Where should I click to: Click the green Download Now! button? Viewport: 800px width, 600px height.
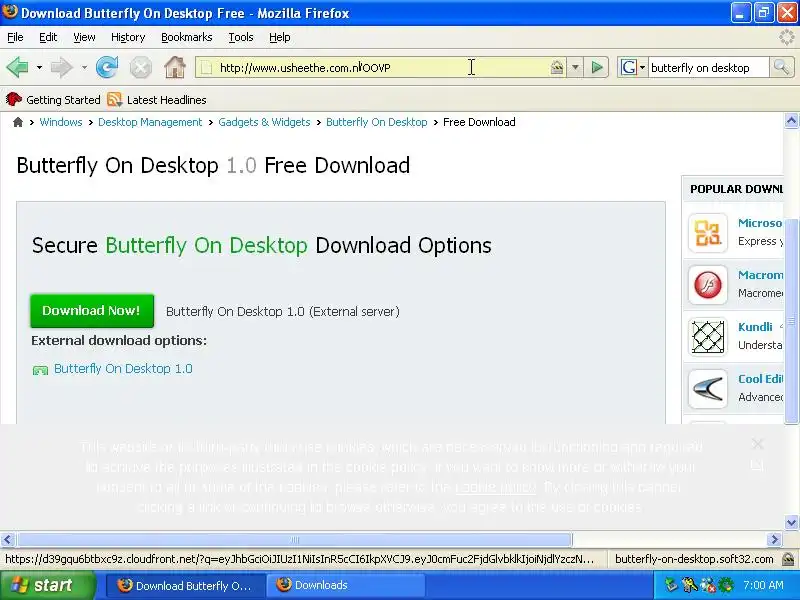coord(92,311)
